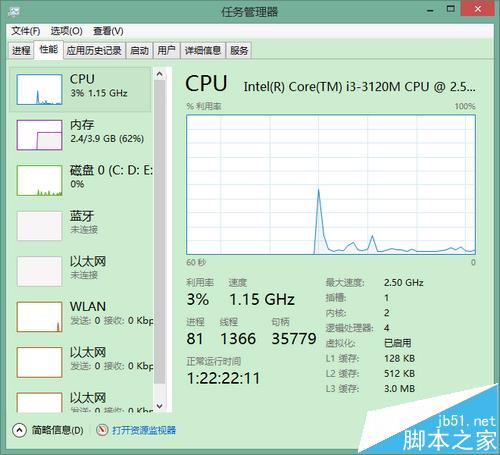Switch to the 应用历史记录 tab
This screenshot has width=500, height=455.
(94, 50)
